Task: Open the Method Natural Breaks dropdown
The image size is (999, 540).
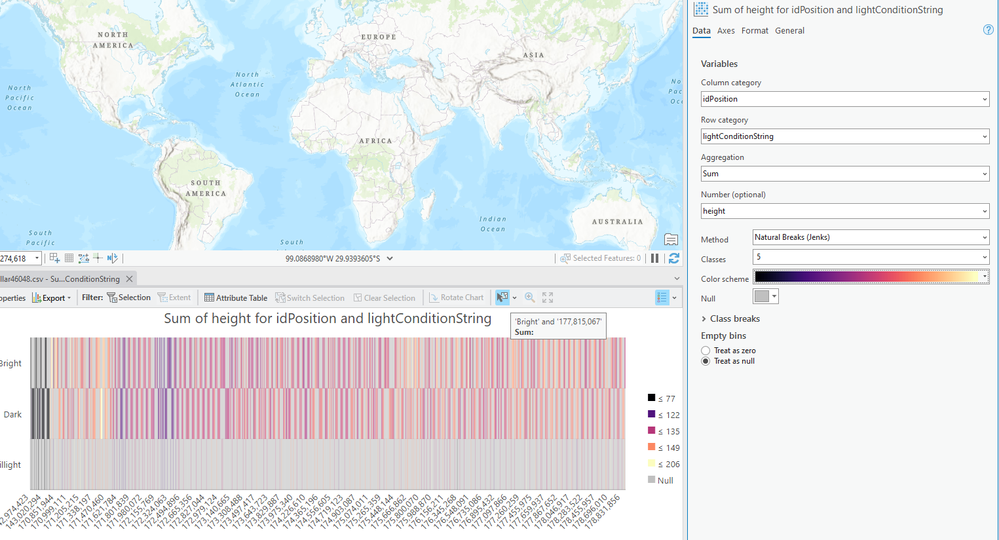Action: pos(870,238)
